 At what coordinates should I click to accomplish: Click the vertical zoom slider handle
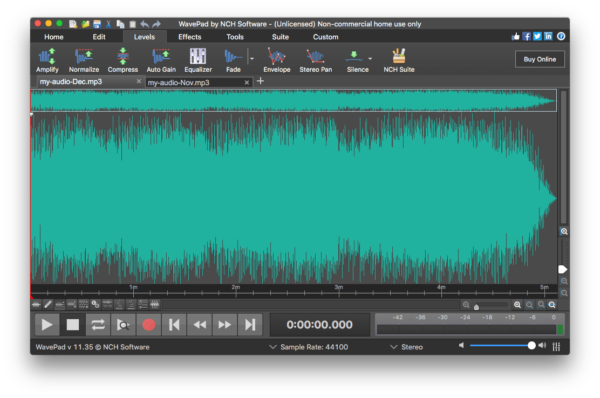tap(562, 269)
